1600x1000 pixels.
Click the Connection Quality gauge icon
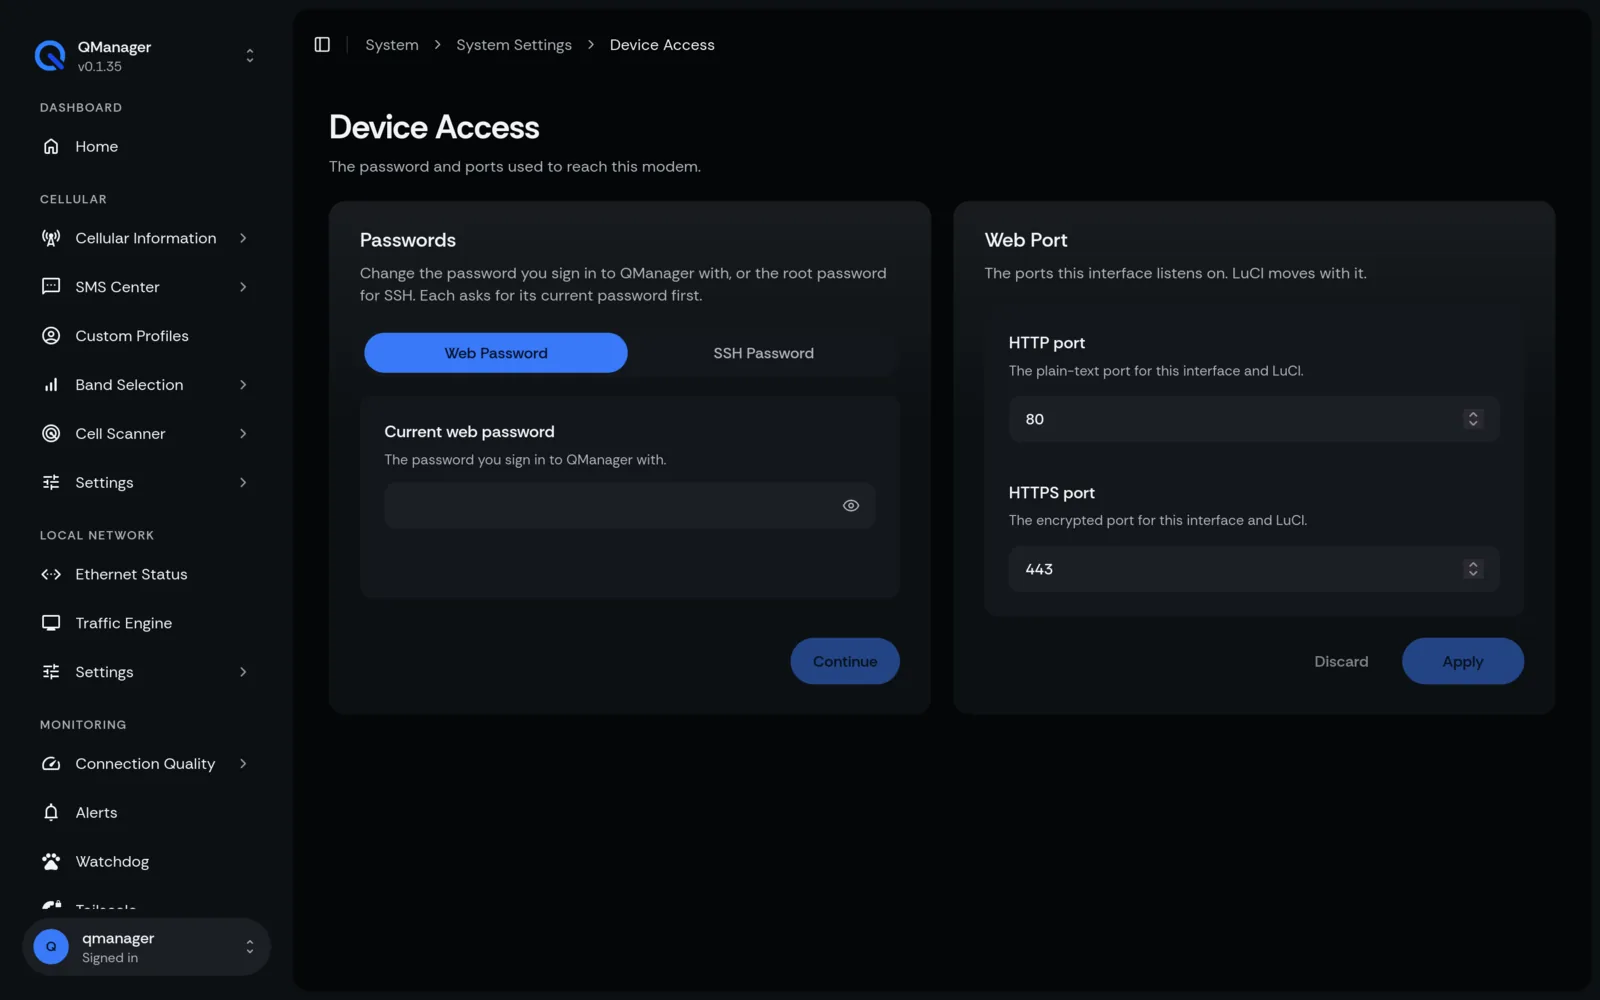[x=51, y=764]
